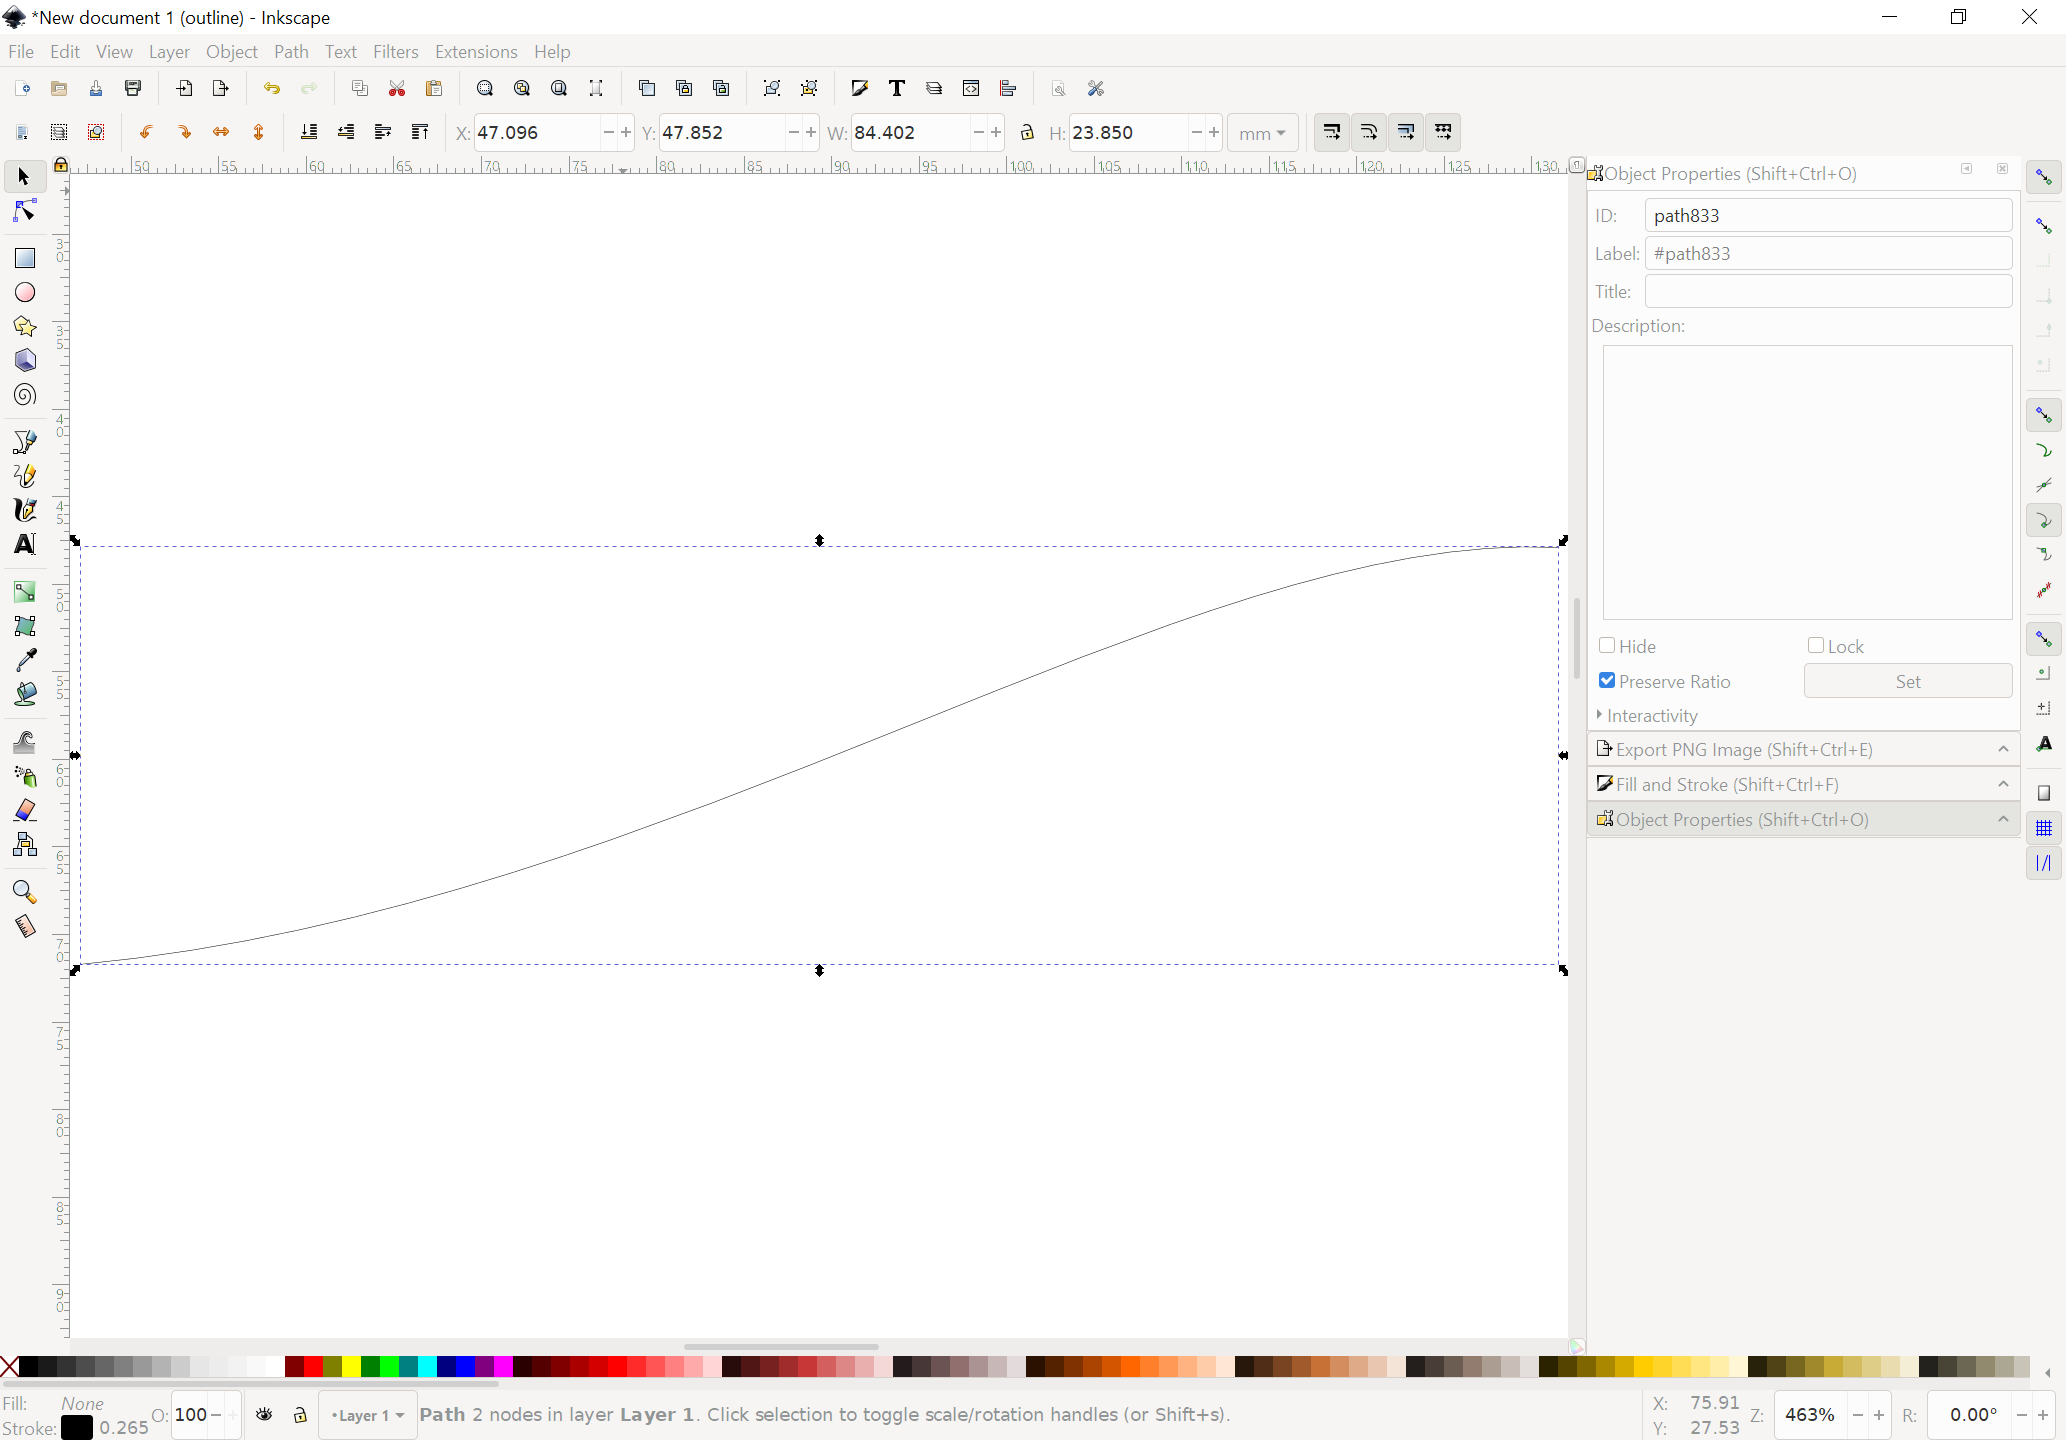Select the Spray tool
The height and width of the screenshot is (1440, 2066).
25,776
